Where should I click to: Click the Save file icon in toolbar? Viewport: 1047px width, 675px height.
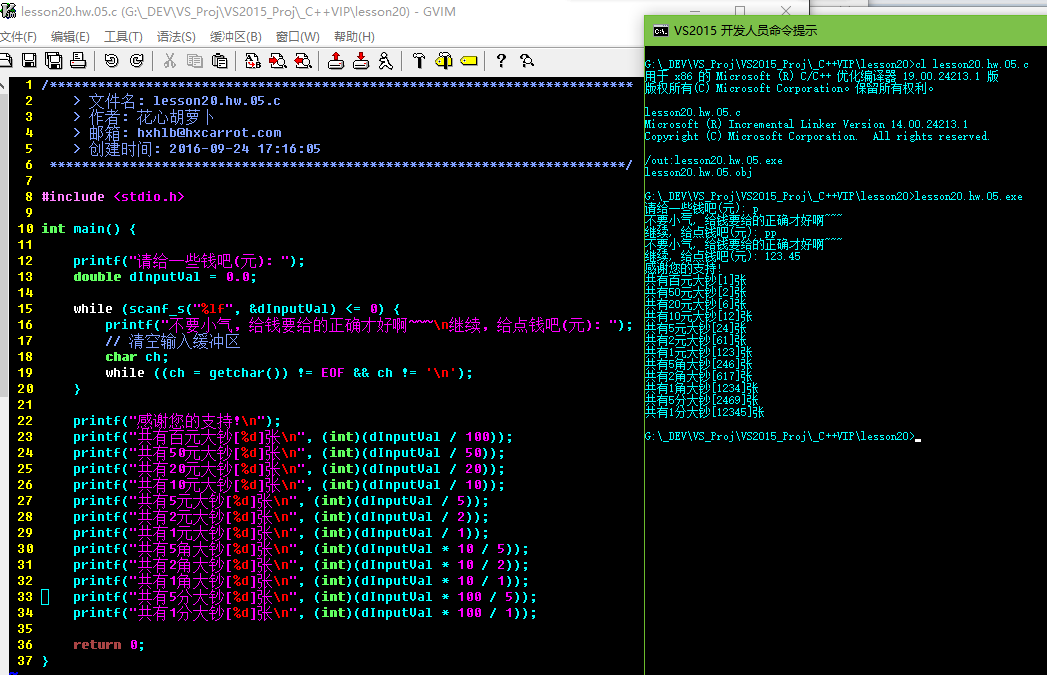29,61
